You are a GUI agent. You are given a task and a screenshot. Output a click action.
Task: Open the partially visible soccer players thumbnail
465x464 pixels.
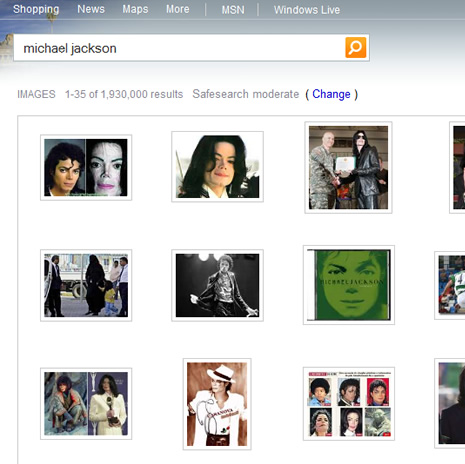[x=450, y=285]
